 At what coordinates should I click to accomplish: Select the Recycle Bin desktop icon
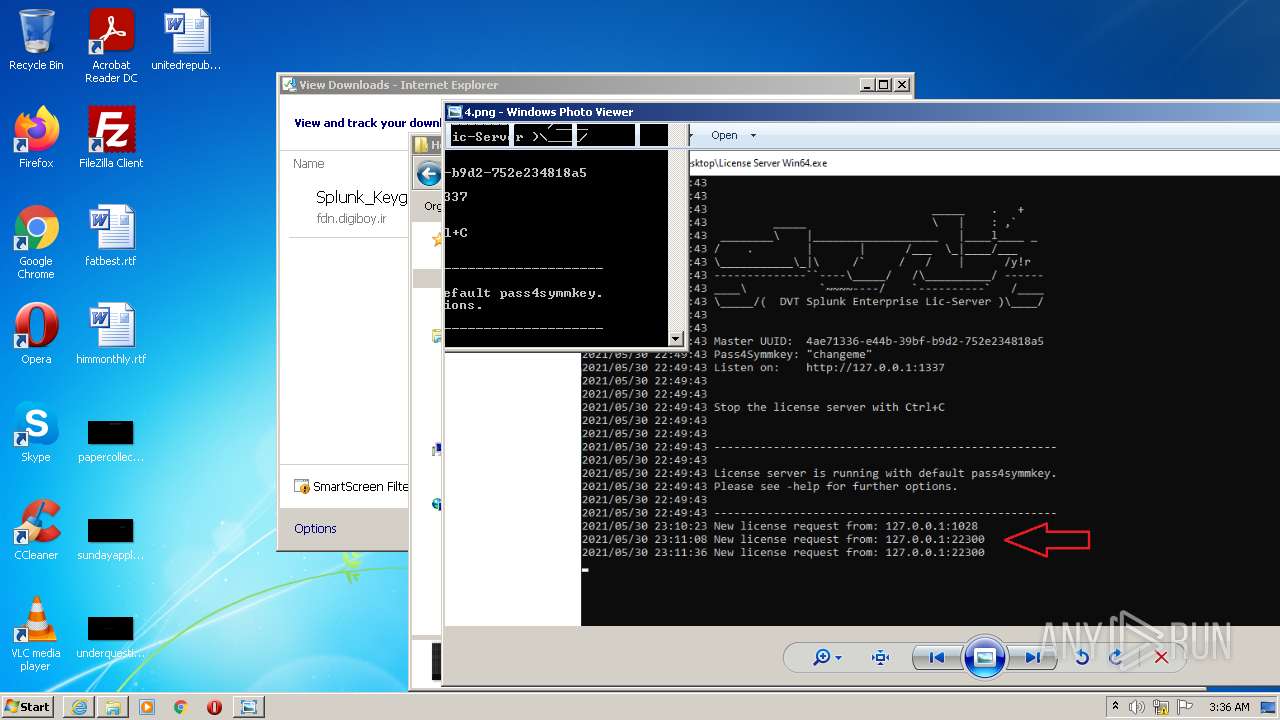click(x=36, y=40)
